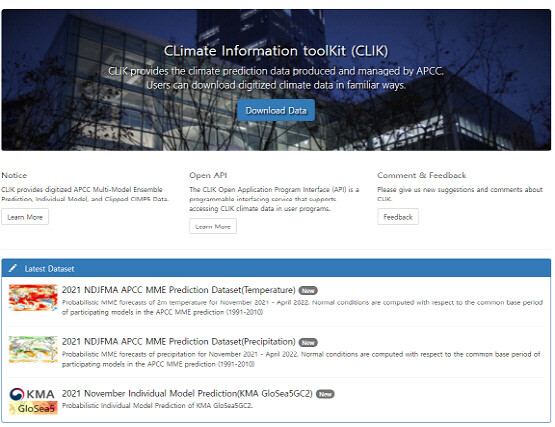Open 2021 NDJFMA Temperature dataset link
This screenshot has height=427, width=555.
178,290
